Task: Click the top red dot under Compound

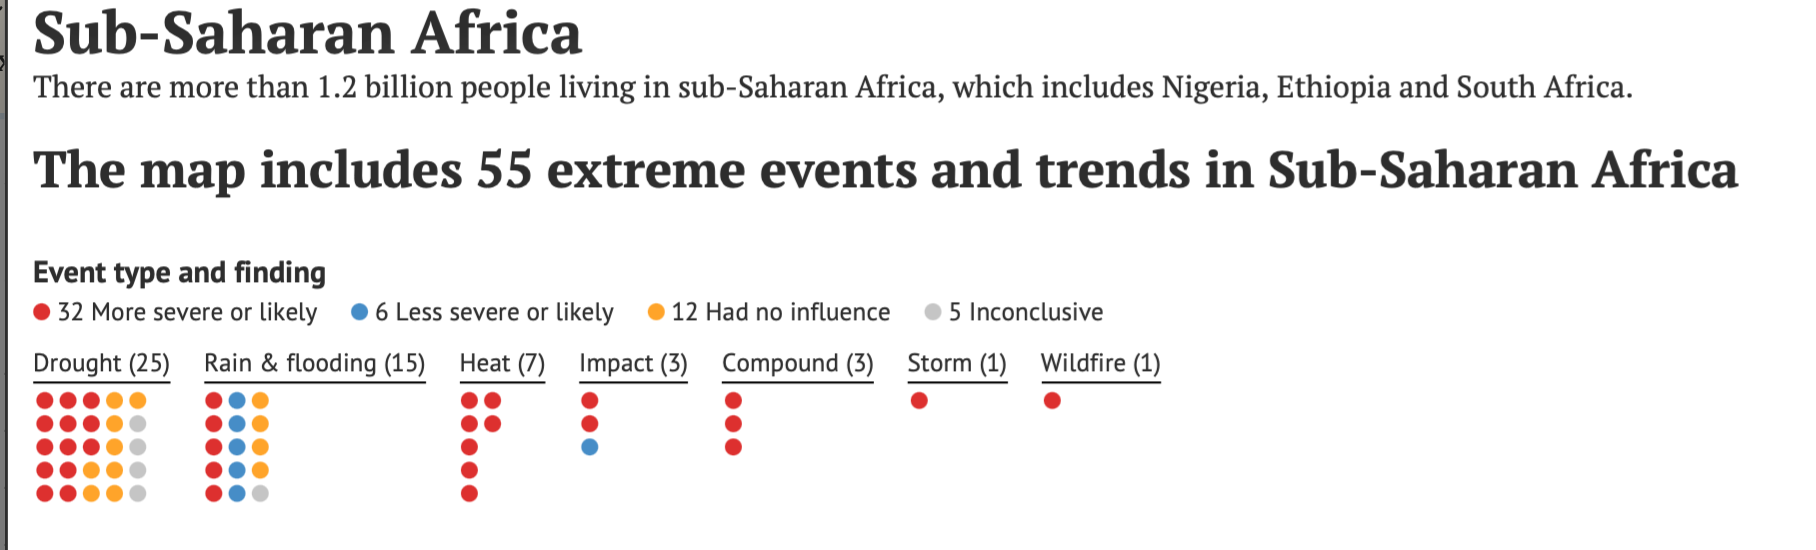Action: (x=733, y=401)
